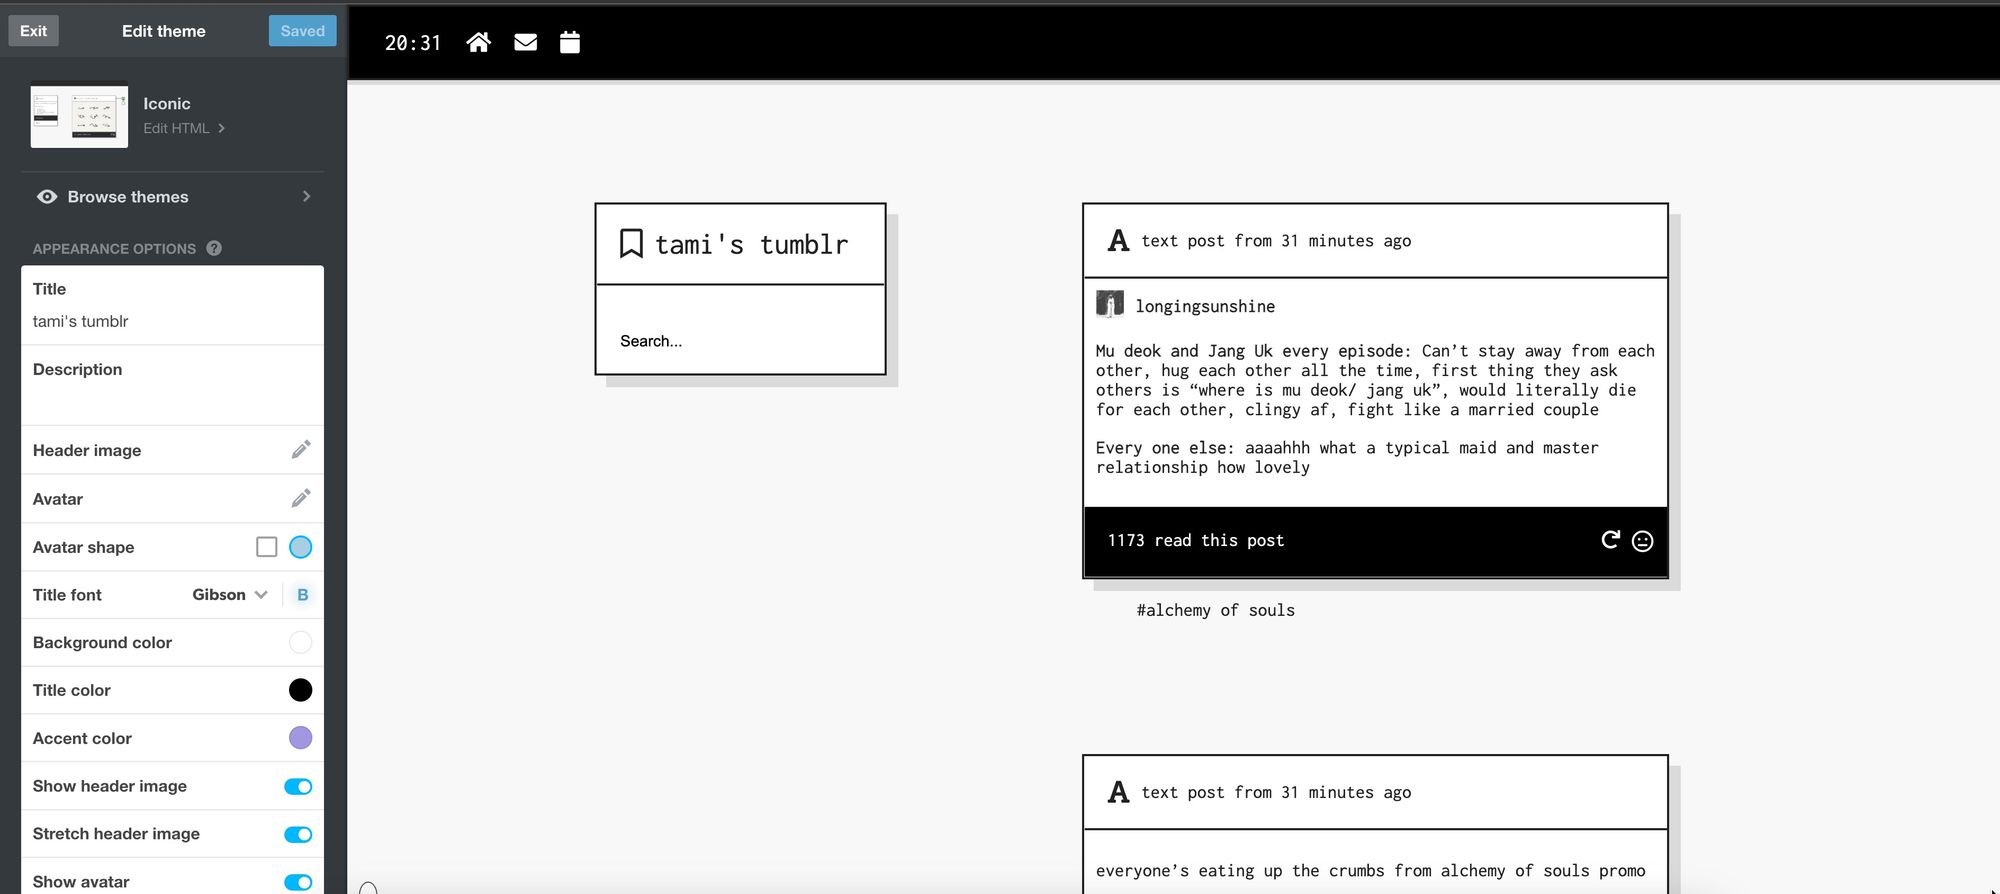Click the longingsunshine avatar image
2000x894 pixels.
pyautogui.click(x=1110, y=304)
